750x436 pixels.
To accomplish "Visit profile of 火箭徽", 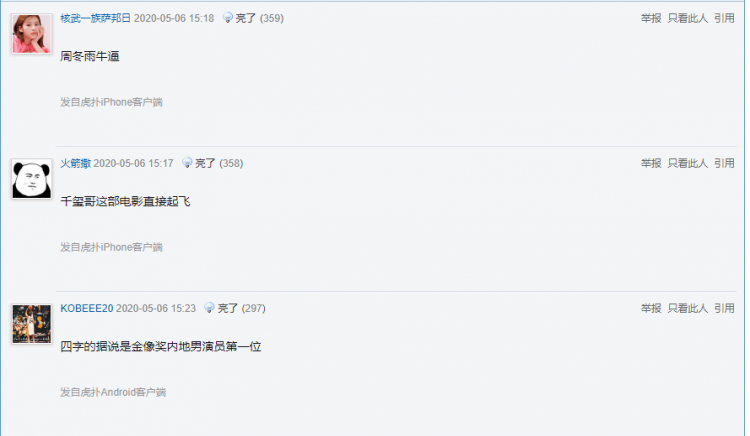I will pos(75,163).
